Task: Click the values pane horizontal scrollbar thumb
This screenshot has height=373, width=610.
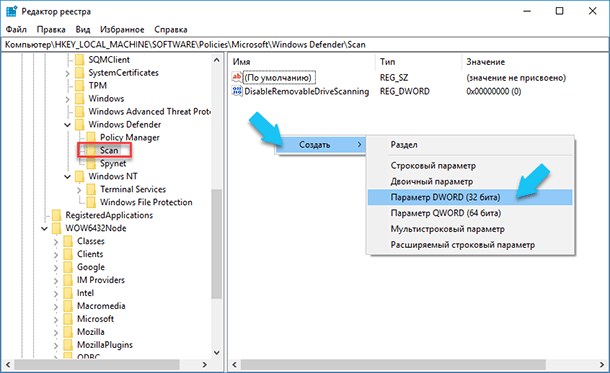Action: click(x=393, y=364)
